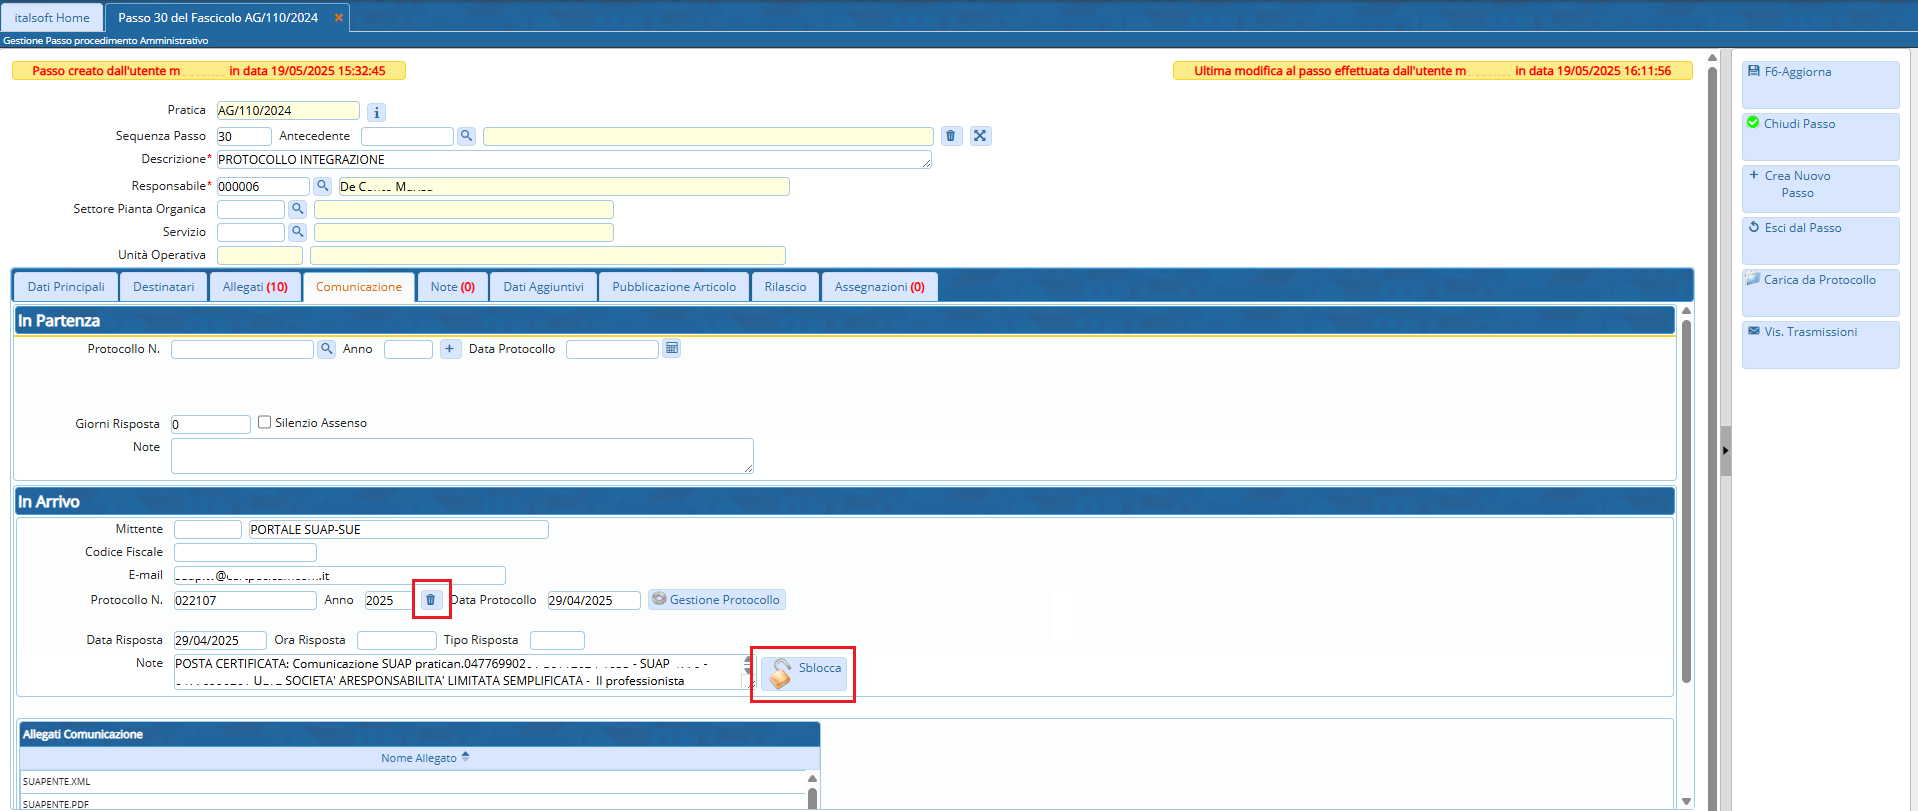Click the Gestione Protocollo button

click(x=716, y=600)
